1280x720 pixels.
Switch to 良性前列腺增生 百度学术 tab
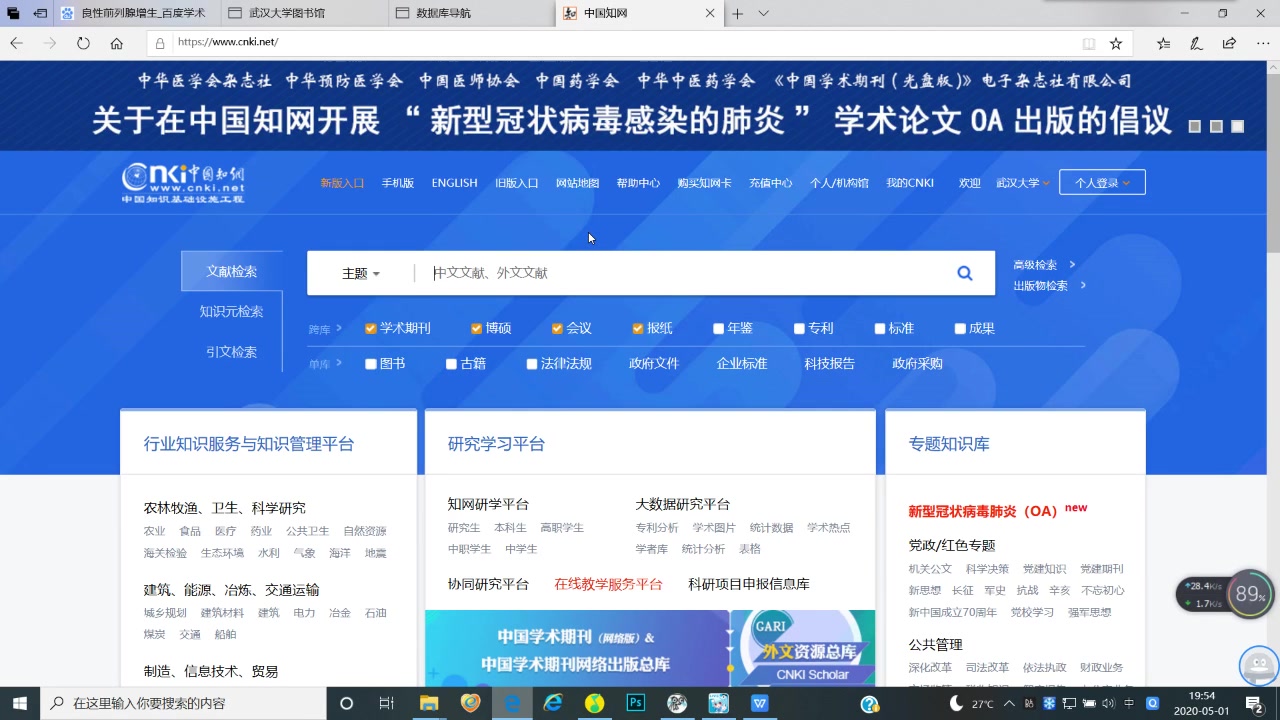tap(137, 13)
